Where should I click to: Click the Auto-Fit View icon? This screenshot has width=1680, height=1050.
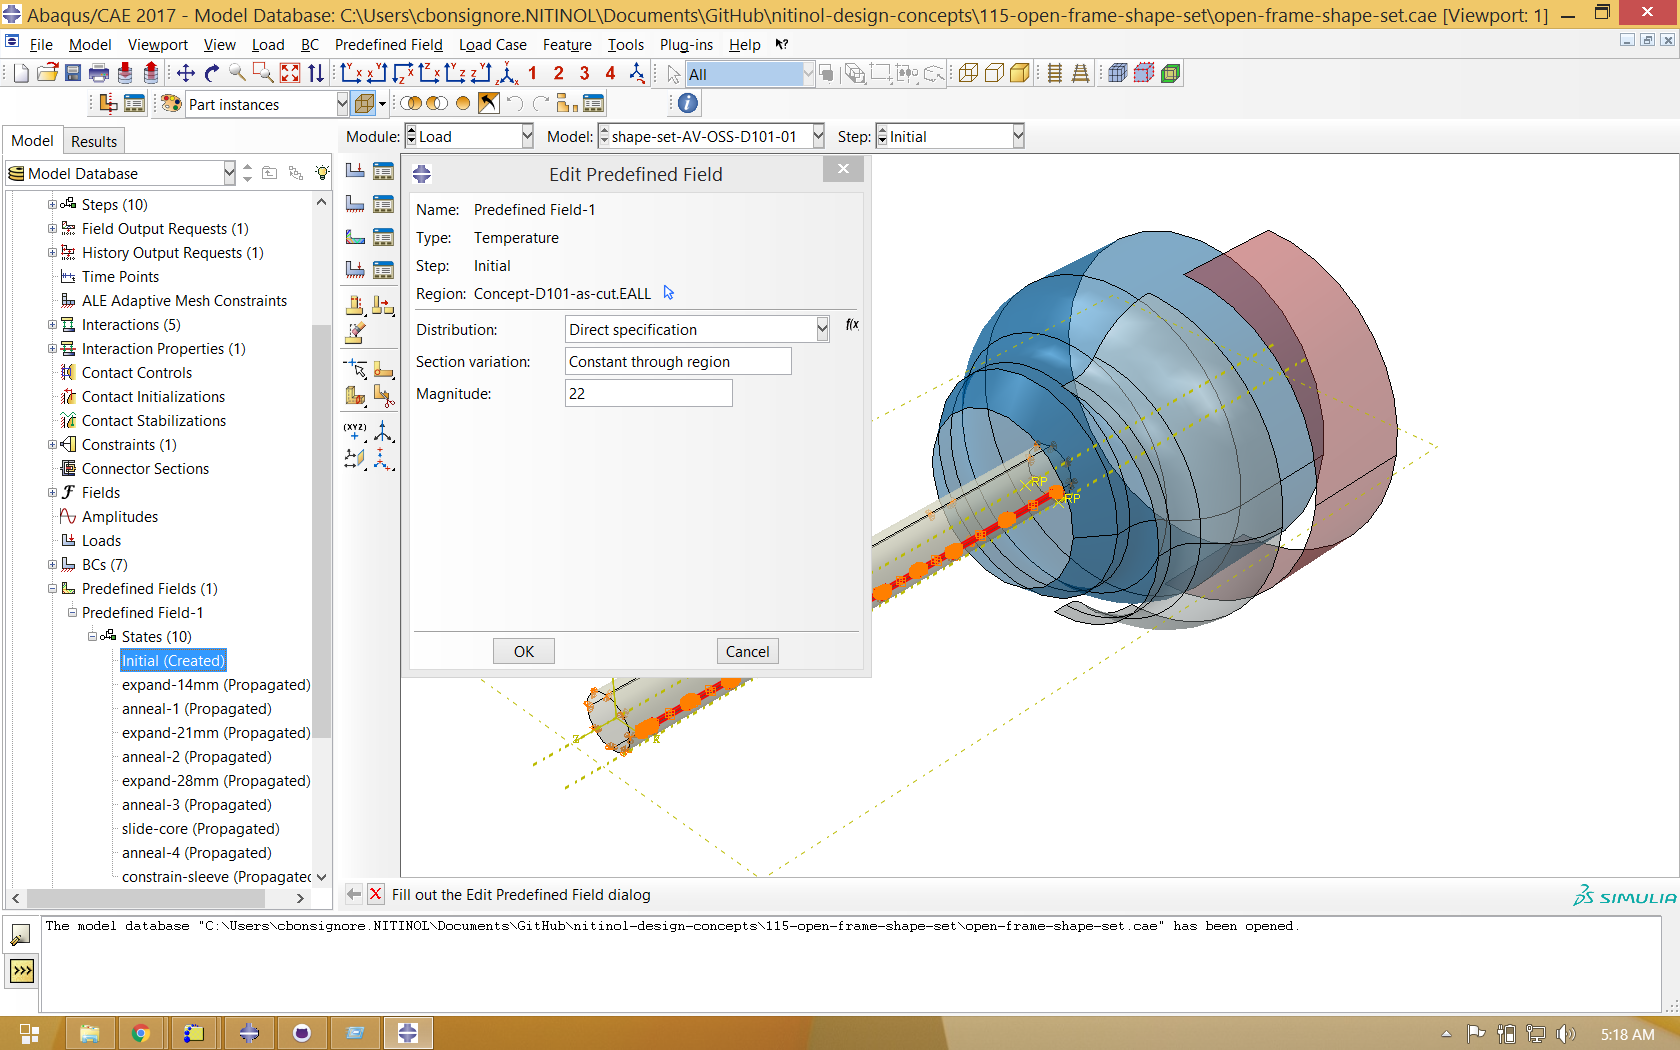[x=290, y=73]
